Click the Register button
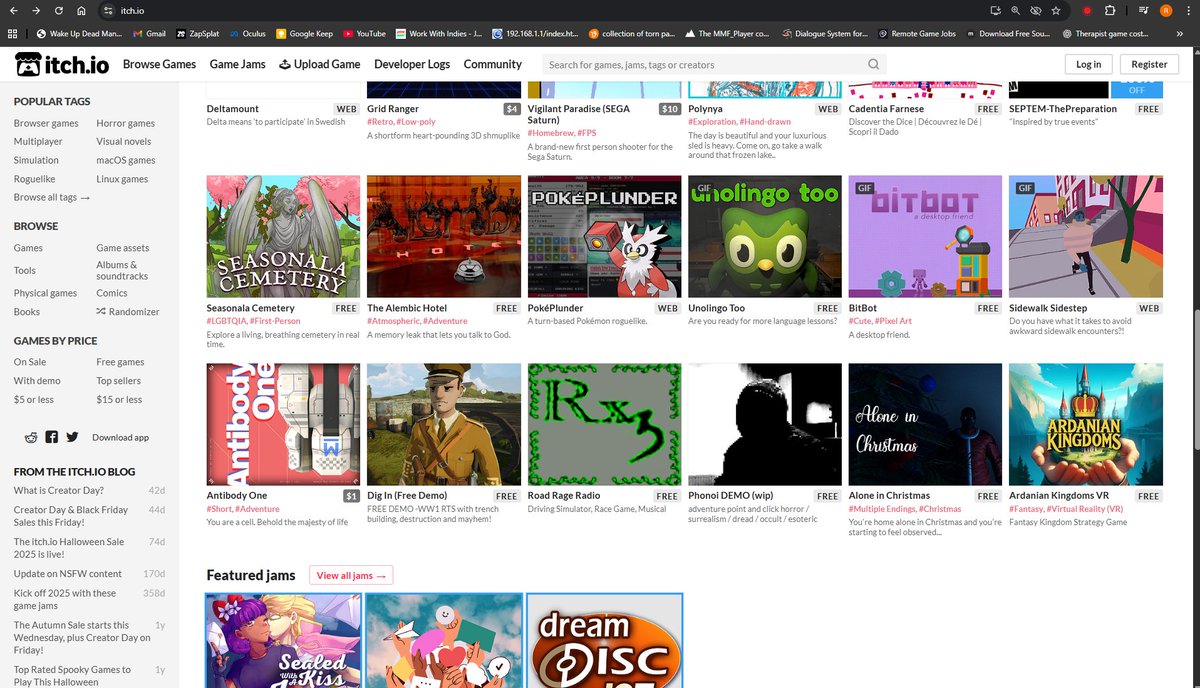The width and height of the screenshot is (1200, 688). click(1149, 64)
